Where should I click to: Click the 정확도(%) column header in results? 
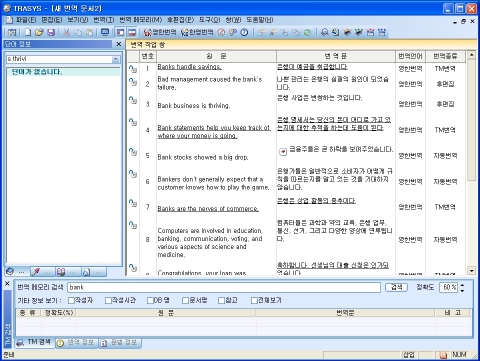tap(59, 313)
